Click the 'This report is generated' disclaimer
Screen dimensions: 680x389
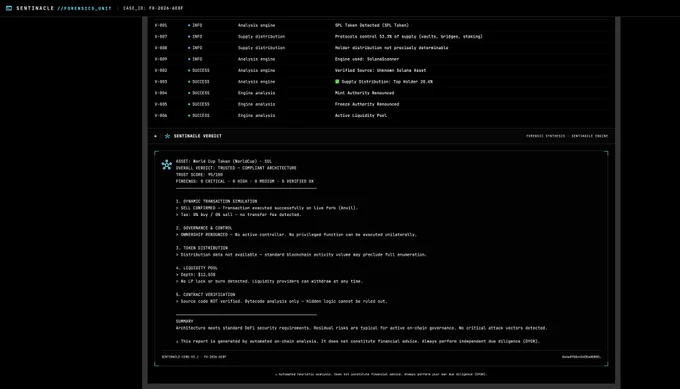click(x=358, y=342)
